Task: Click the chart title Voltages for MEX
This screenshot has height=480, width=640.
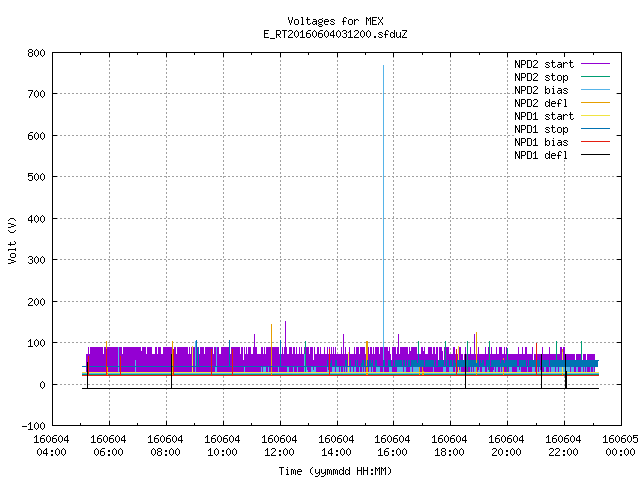Action: pyautogui.click(x=335, y=21)
